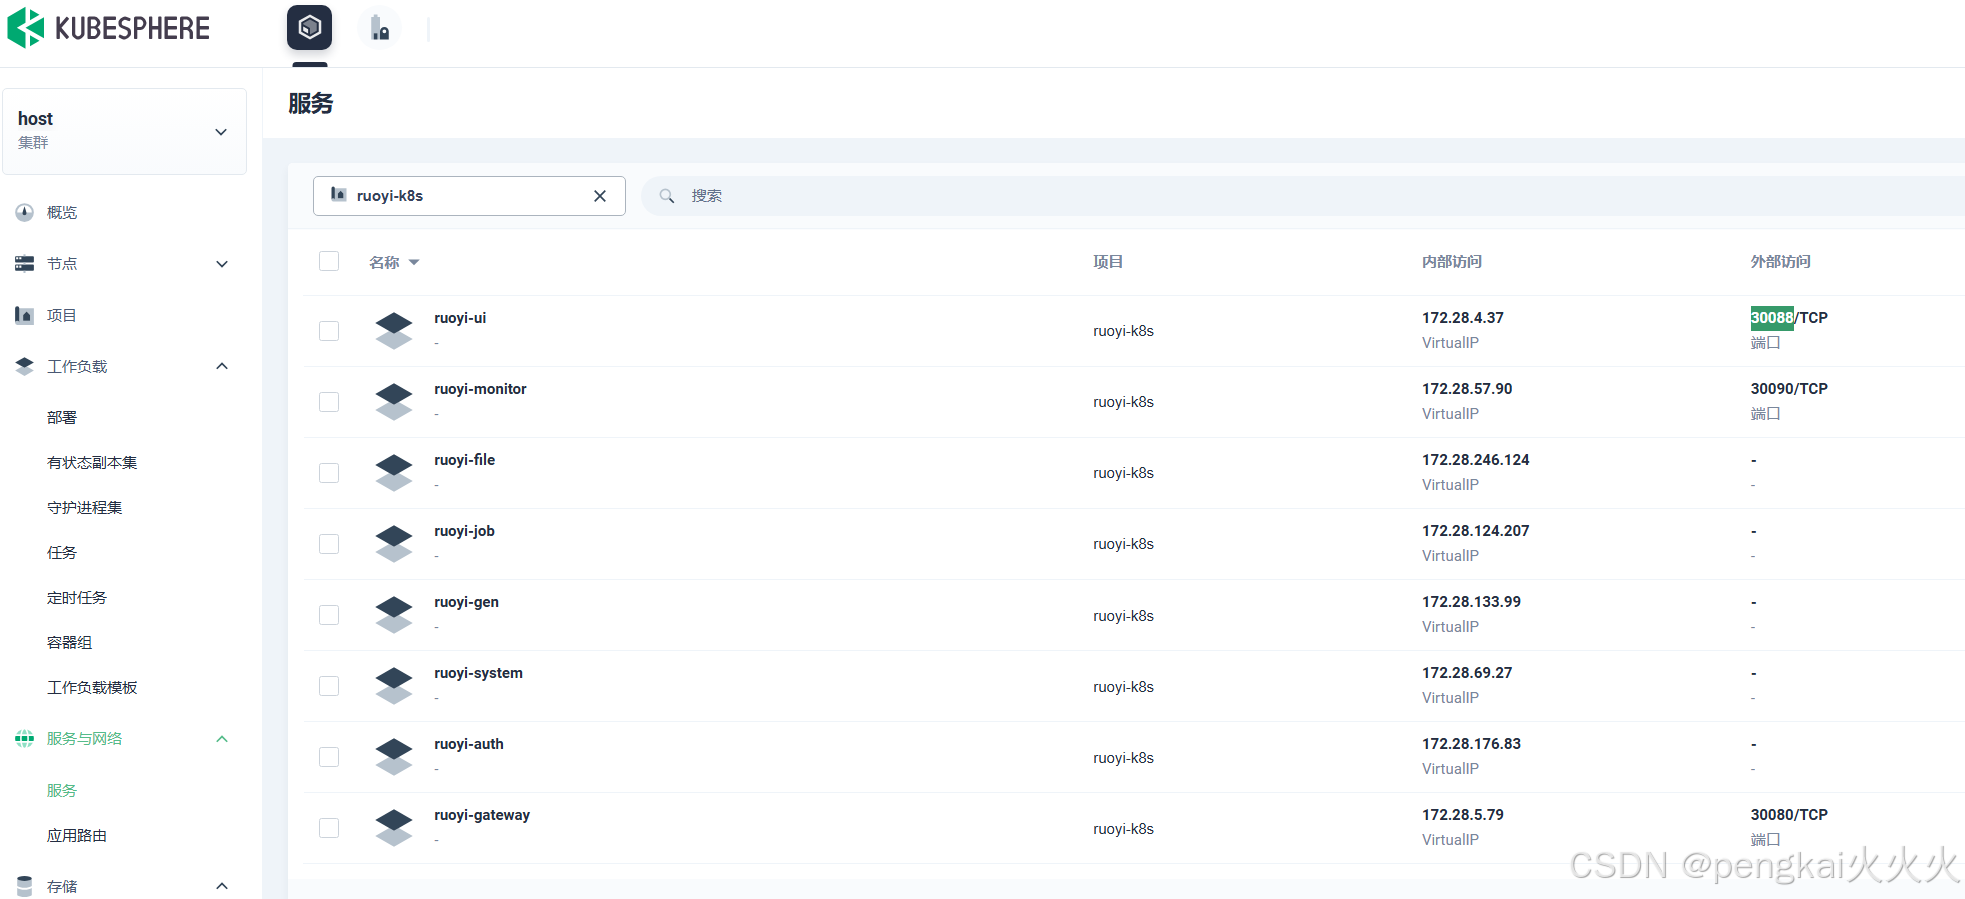Click internal IP 172.28.4.37
The image size is (1965, 899).
click(x=1463, y=318)
